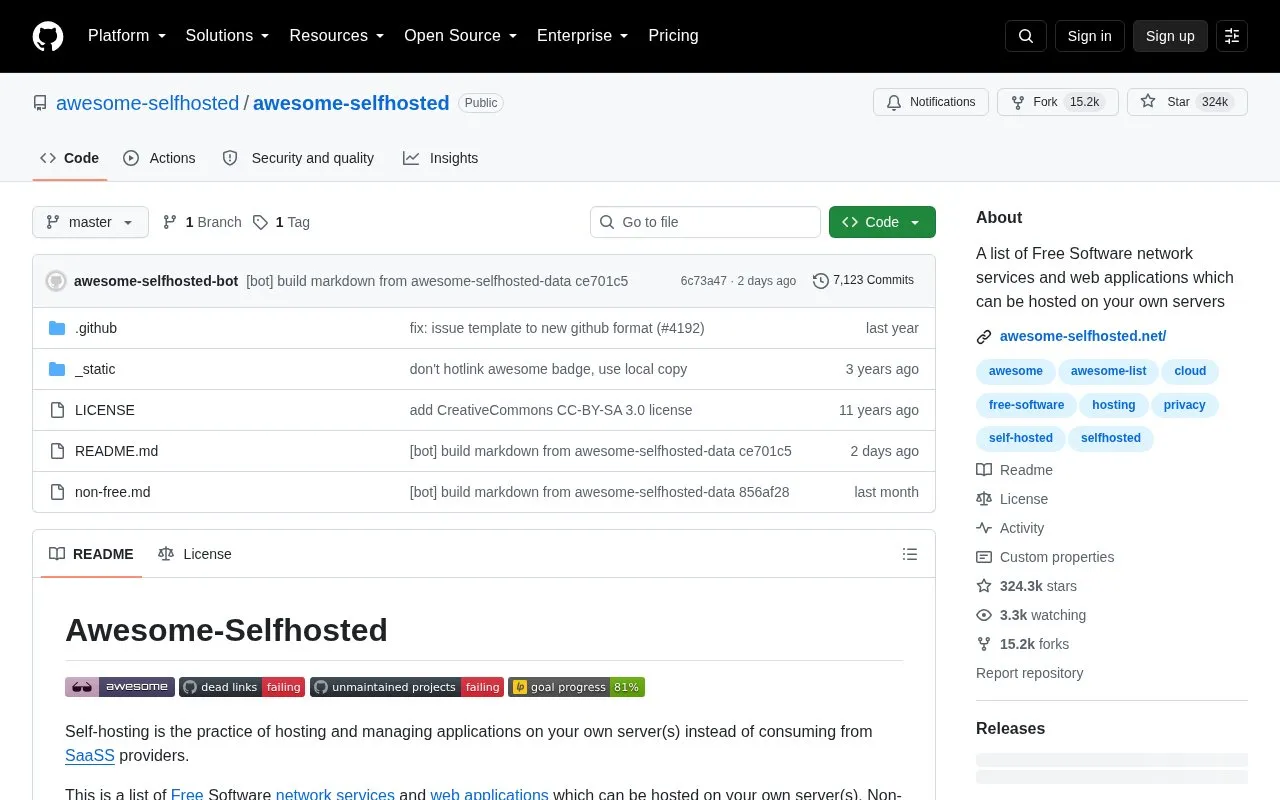Open the search magnifier button
Image resolution: width=1280 pixels, height=800 pixels.
(1026, 36)
